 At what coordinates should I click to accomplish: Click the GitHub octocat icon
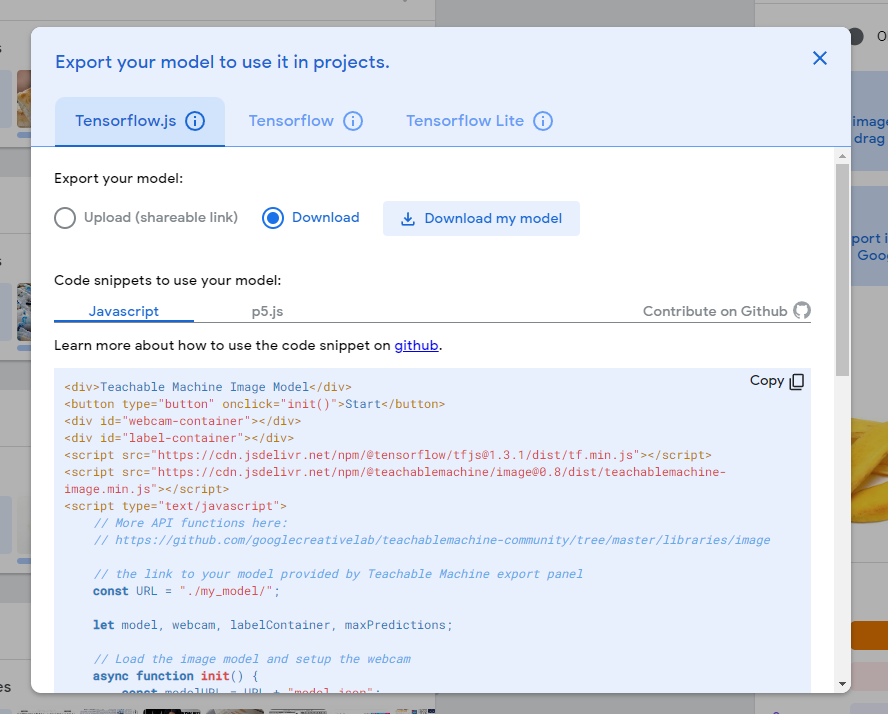coord(801,310)
